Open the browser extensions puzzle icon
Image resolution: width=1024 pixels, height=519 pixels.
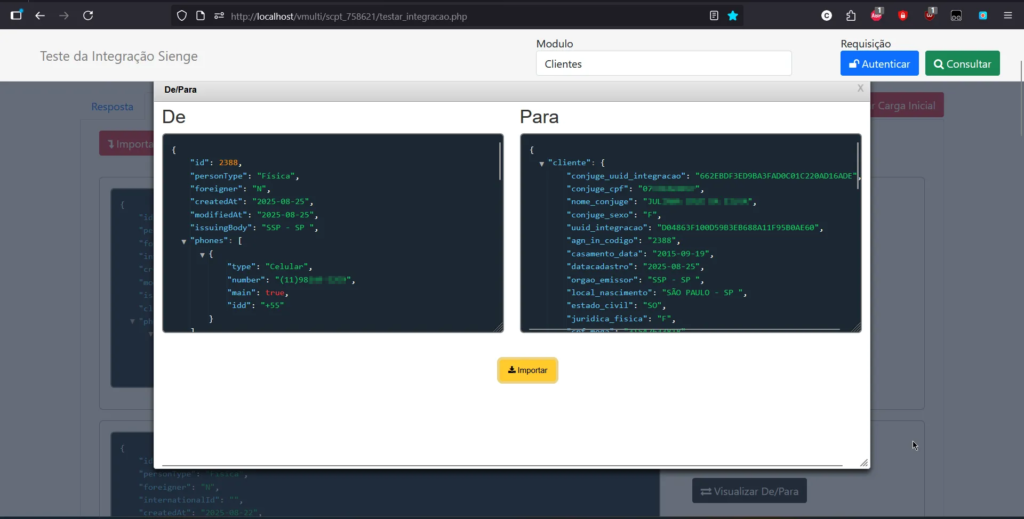(850, 16)
